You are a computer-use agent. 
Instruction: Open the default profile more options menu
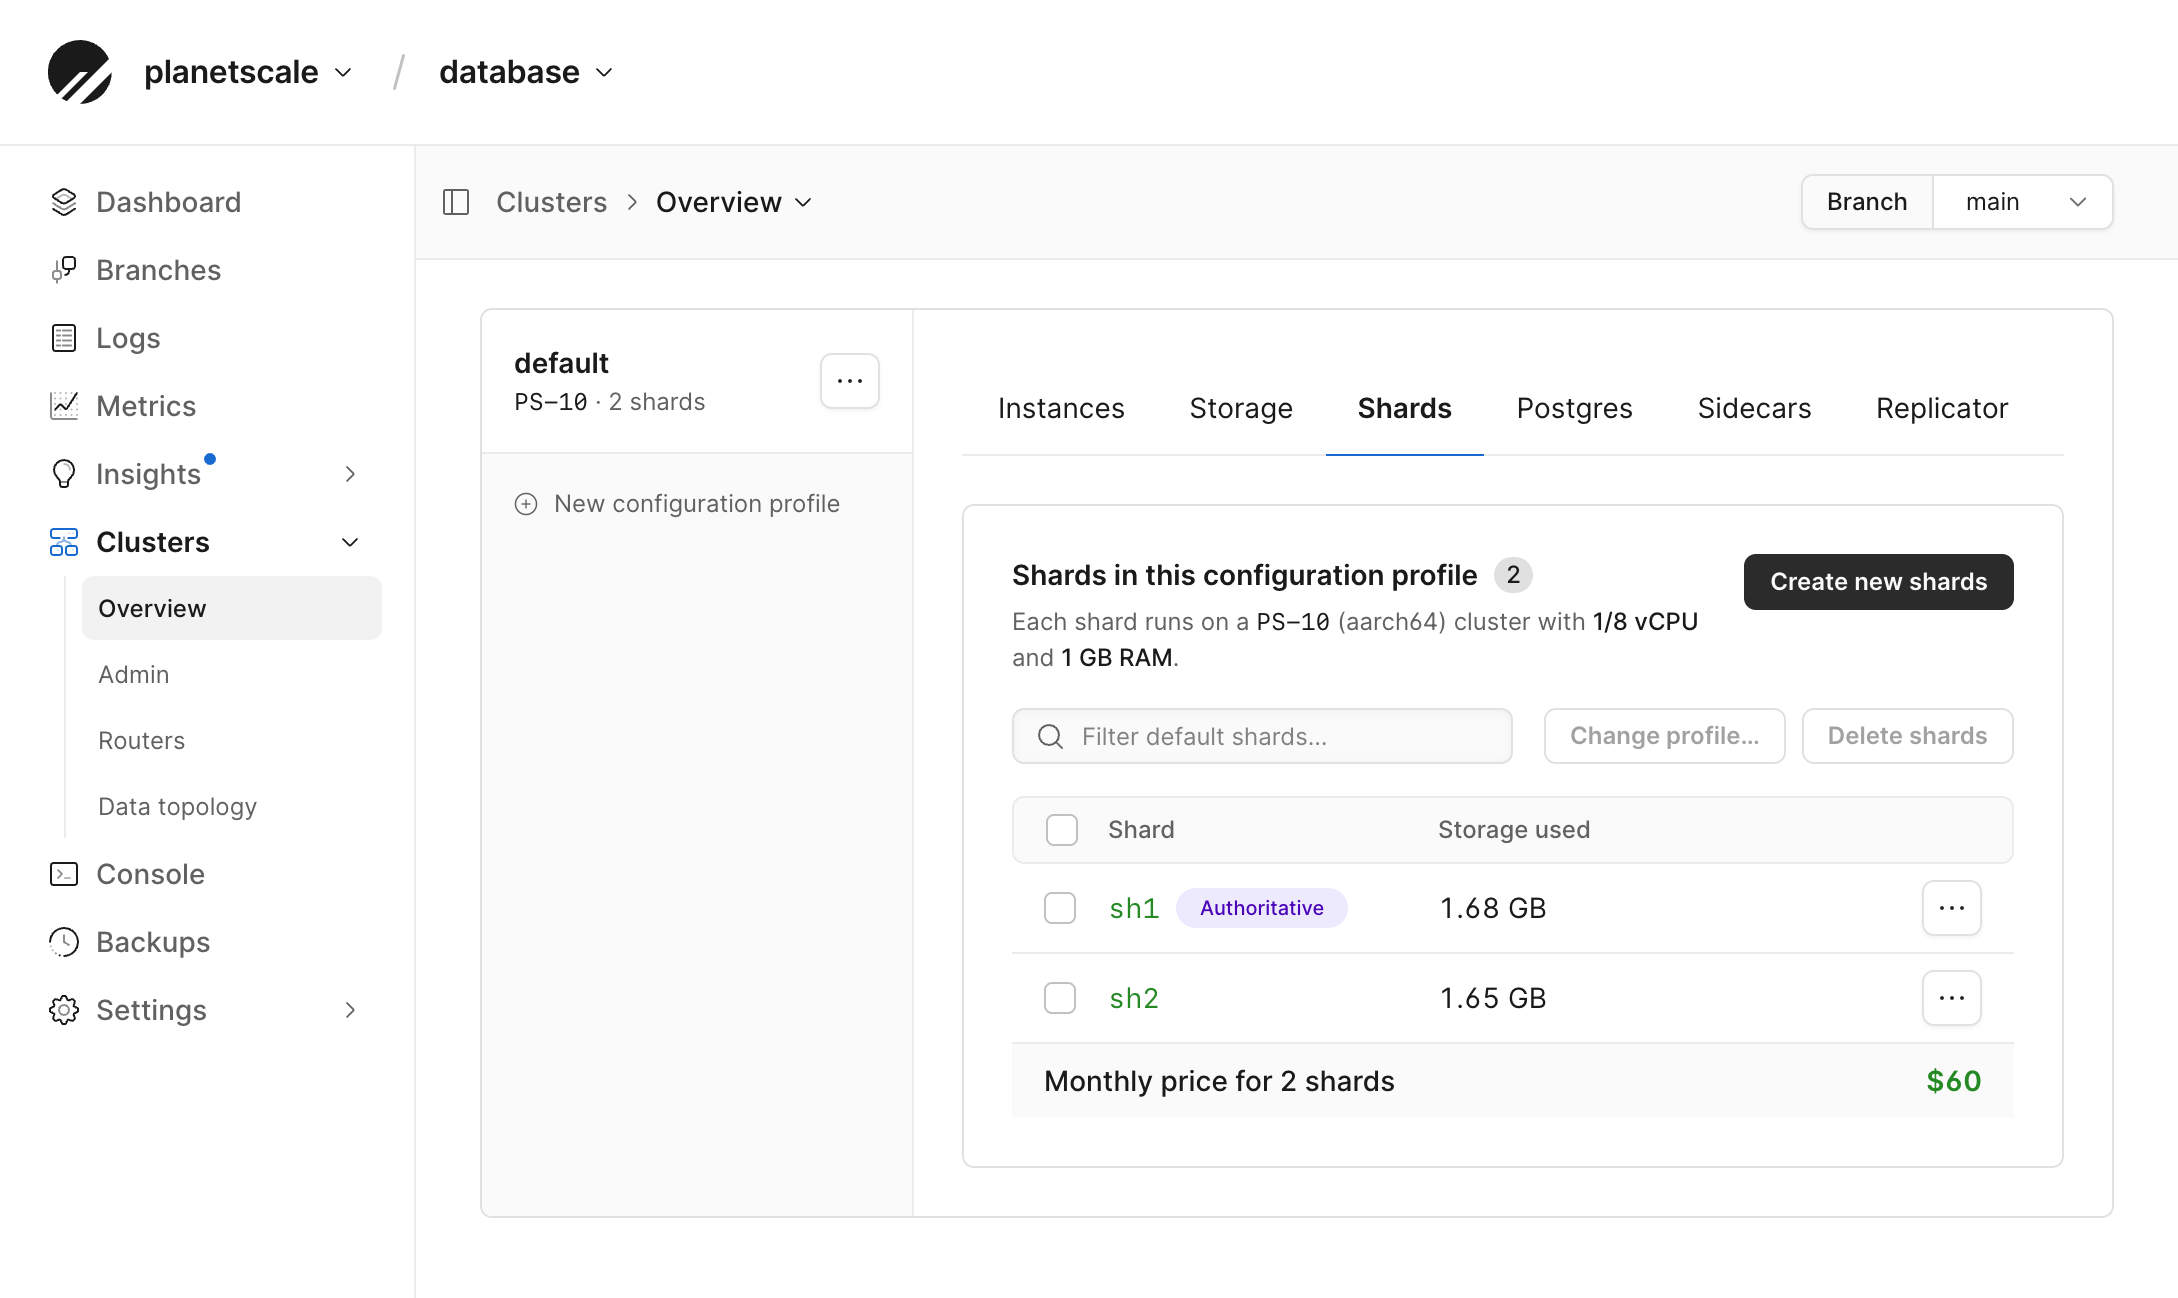pyautogui.click(x=850, y=381)
